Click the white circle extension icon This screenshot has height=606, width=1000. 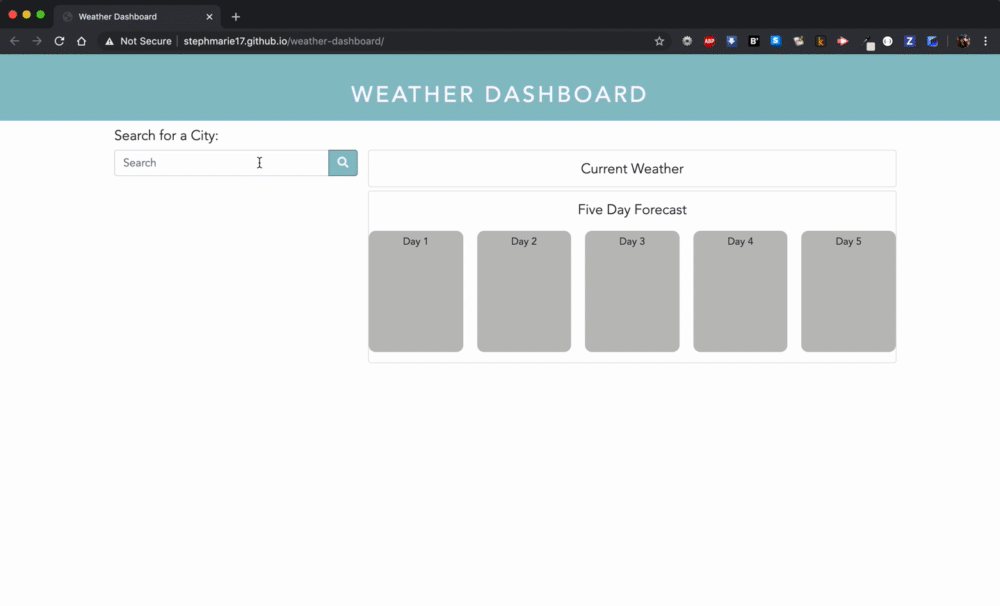click(888, 41)
